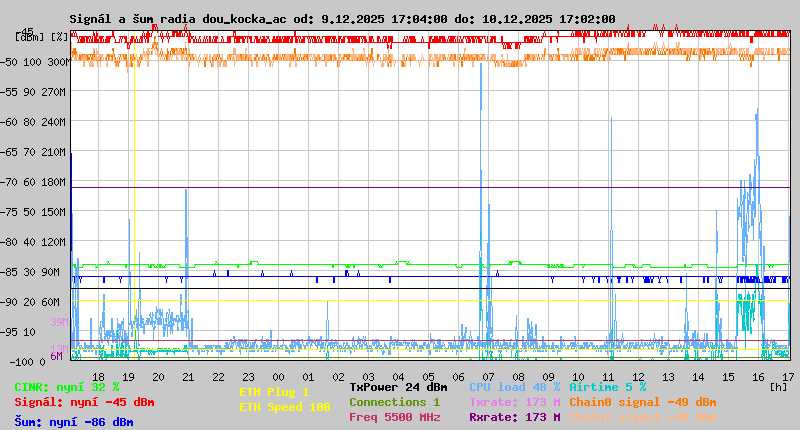Select the 'CINR: nyní 32 %' legend entry
800x430 pixels.
coord(67,388)
